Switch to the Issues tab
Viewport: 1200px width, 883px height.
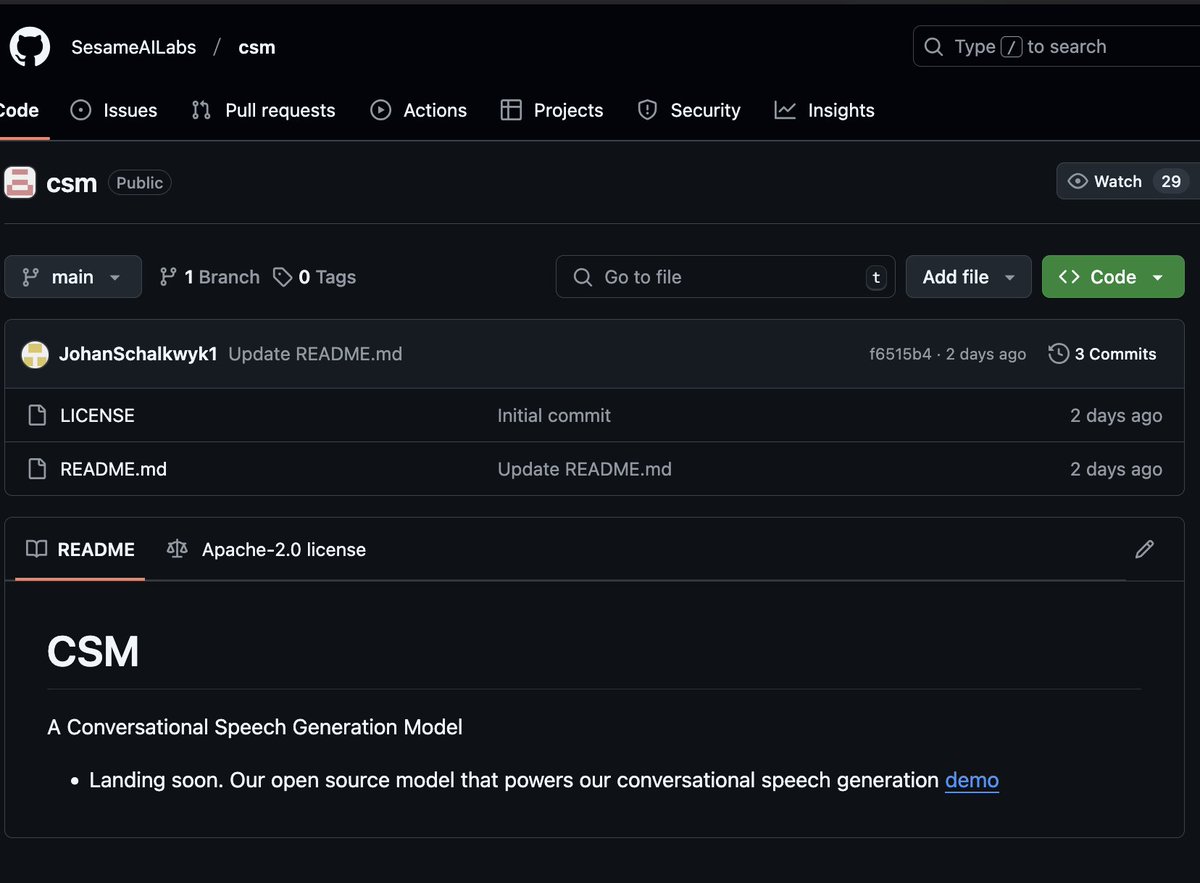coord(113,110)
